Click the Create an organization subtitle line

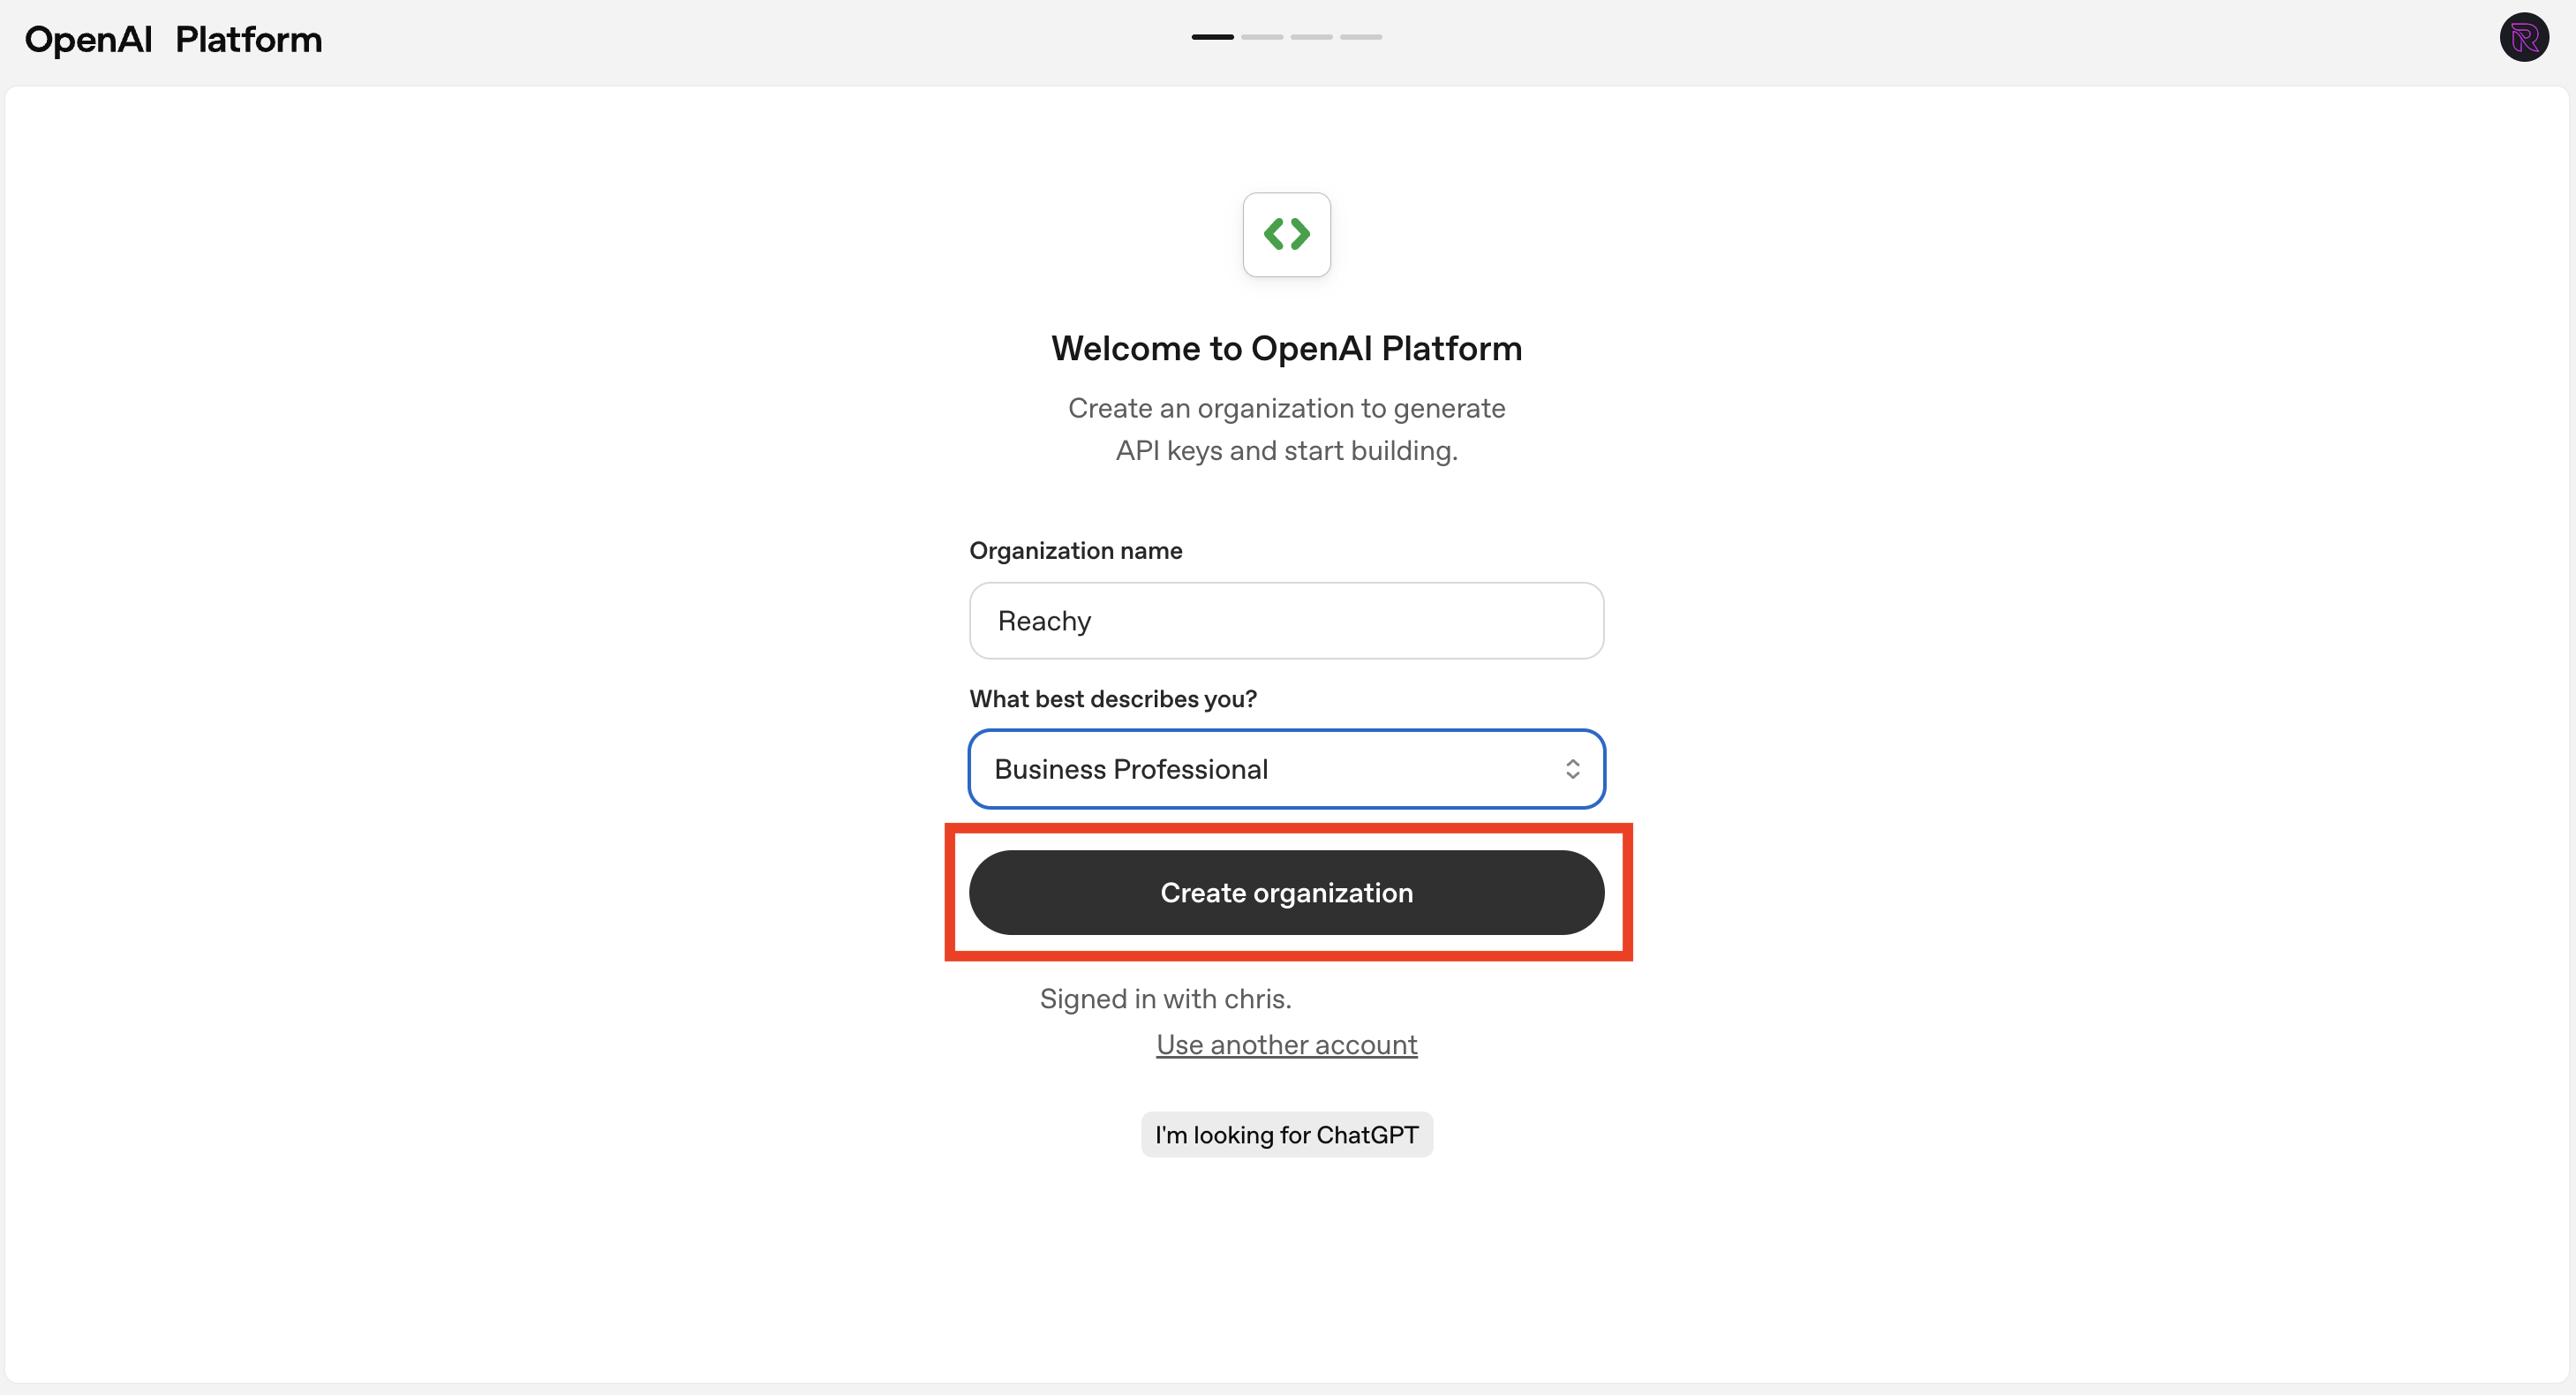pyautogui.click(x=1286, y=408)
